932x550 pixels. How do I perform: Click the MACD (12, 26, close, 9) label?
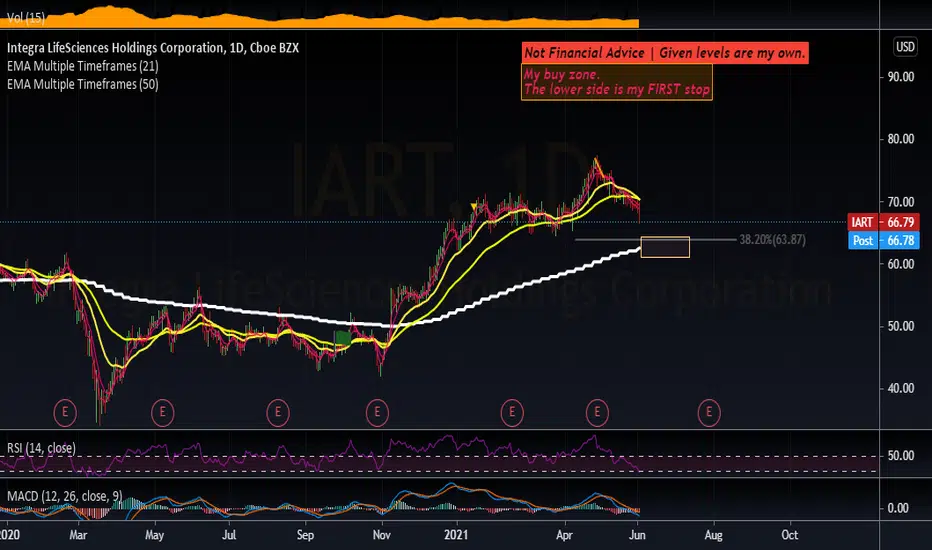(65, 496)
